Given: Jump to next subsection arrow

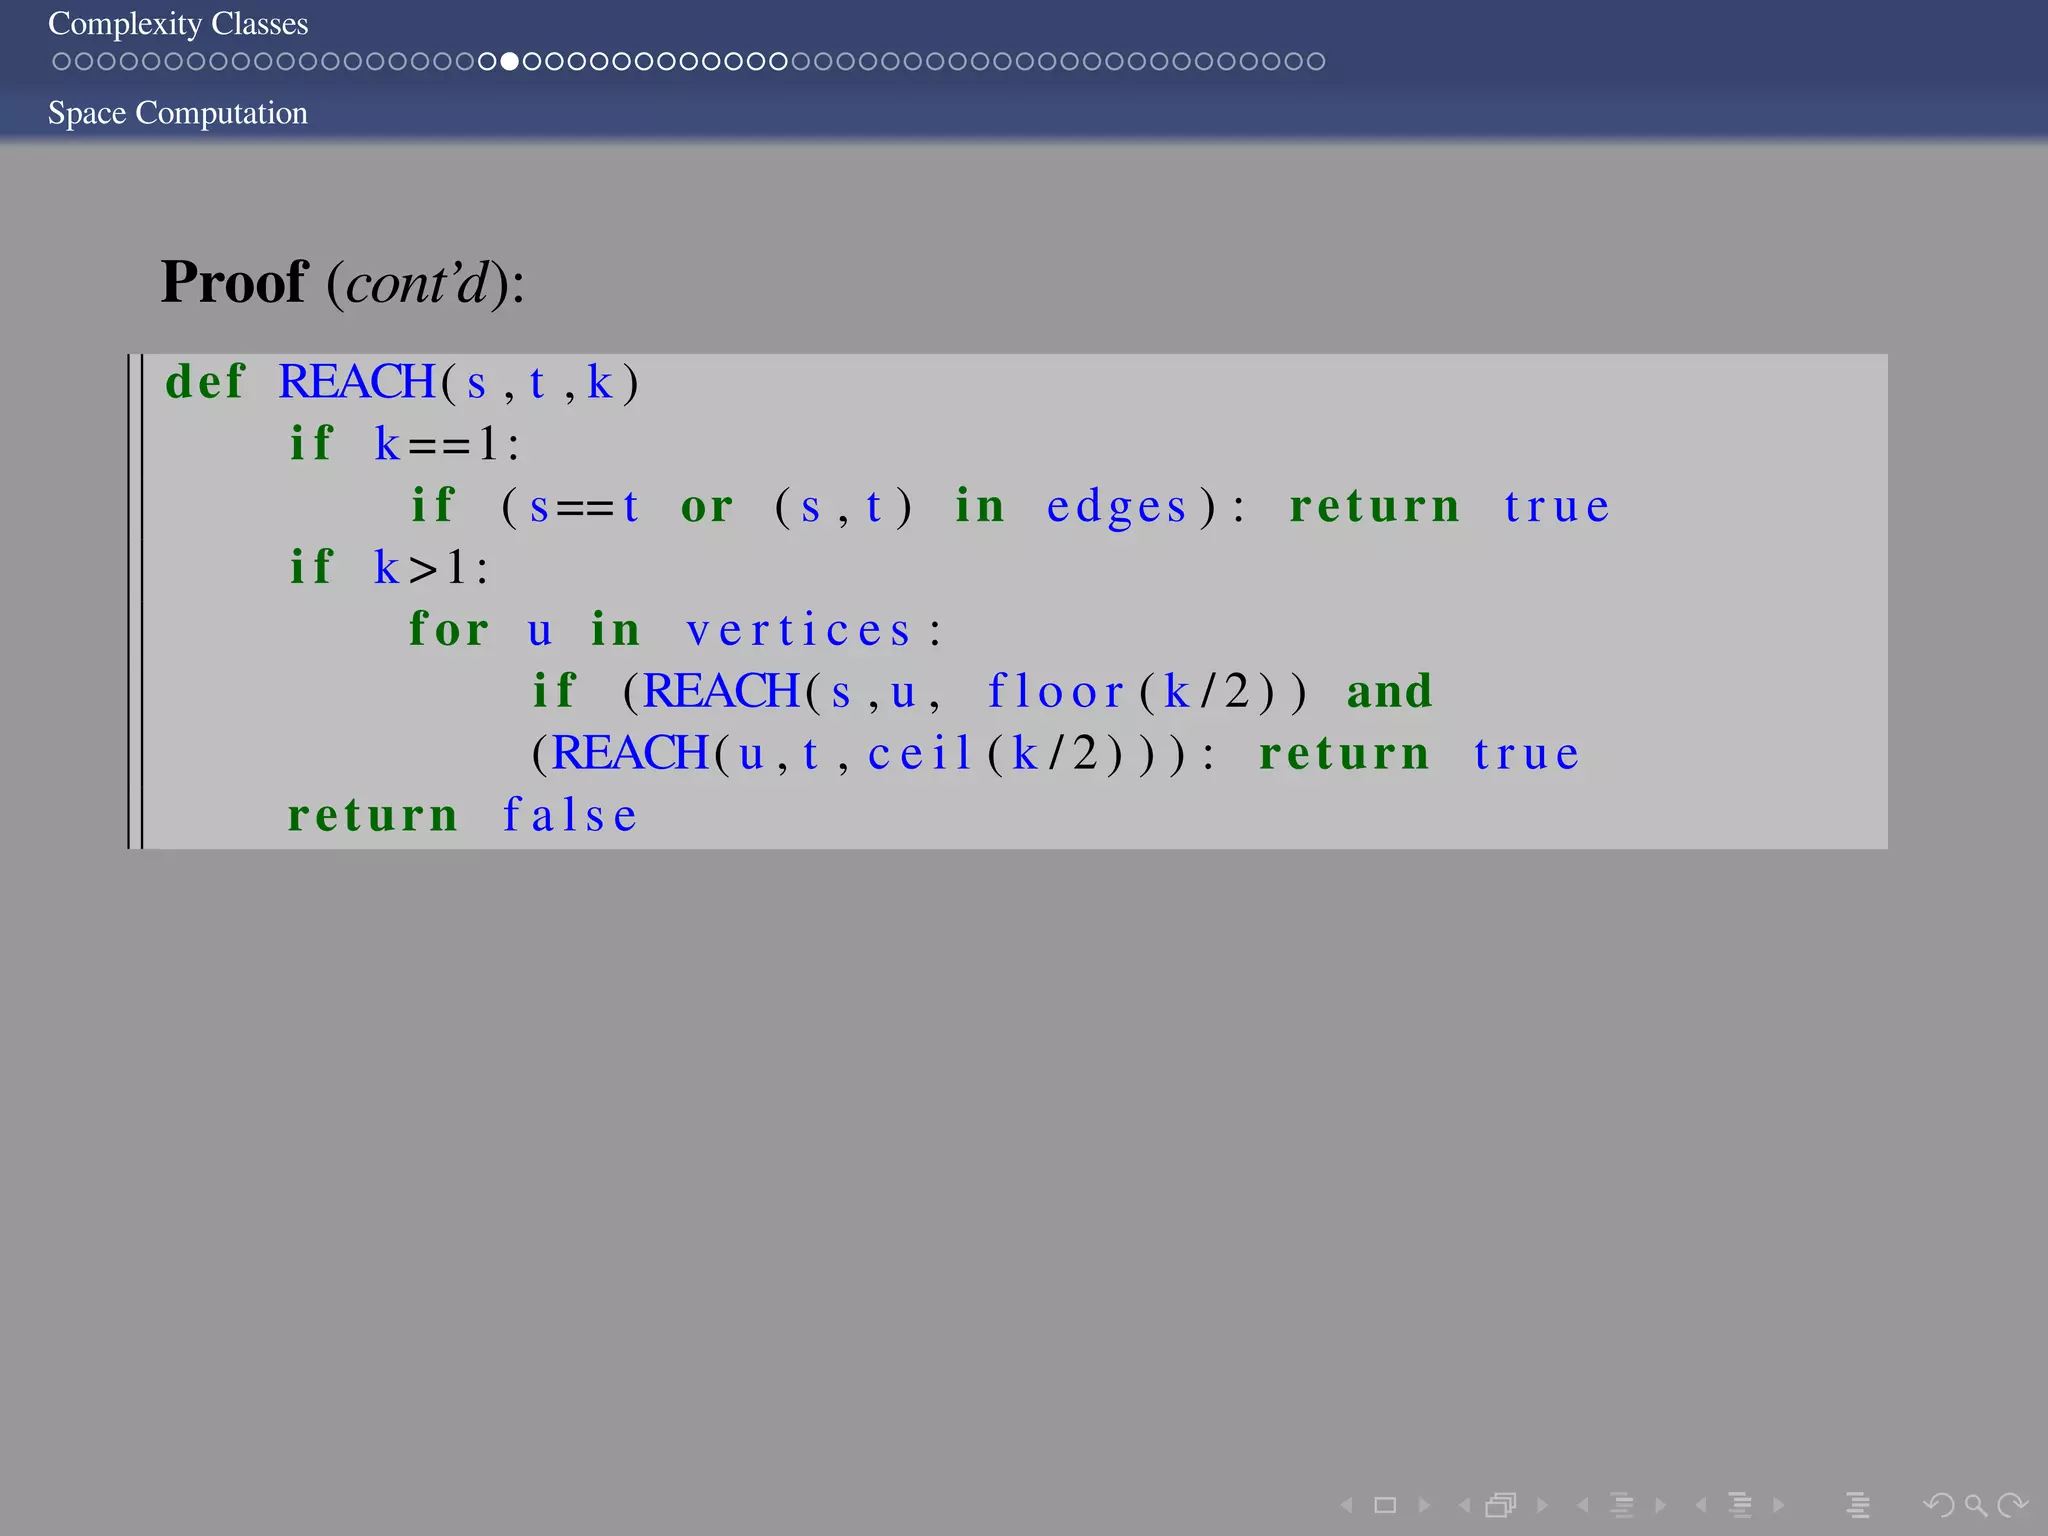Looking at the screenshot, I should (1660, 1504).
